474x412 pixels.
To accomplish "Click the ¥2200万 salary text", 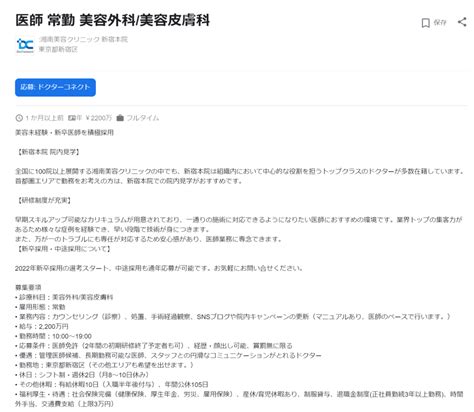I will coord(98,118).
